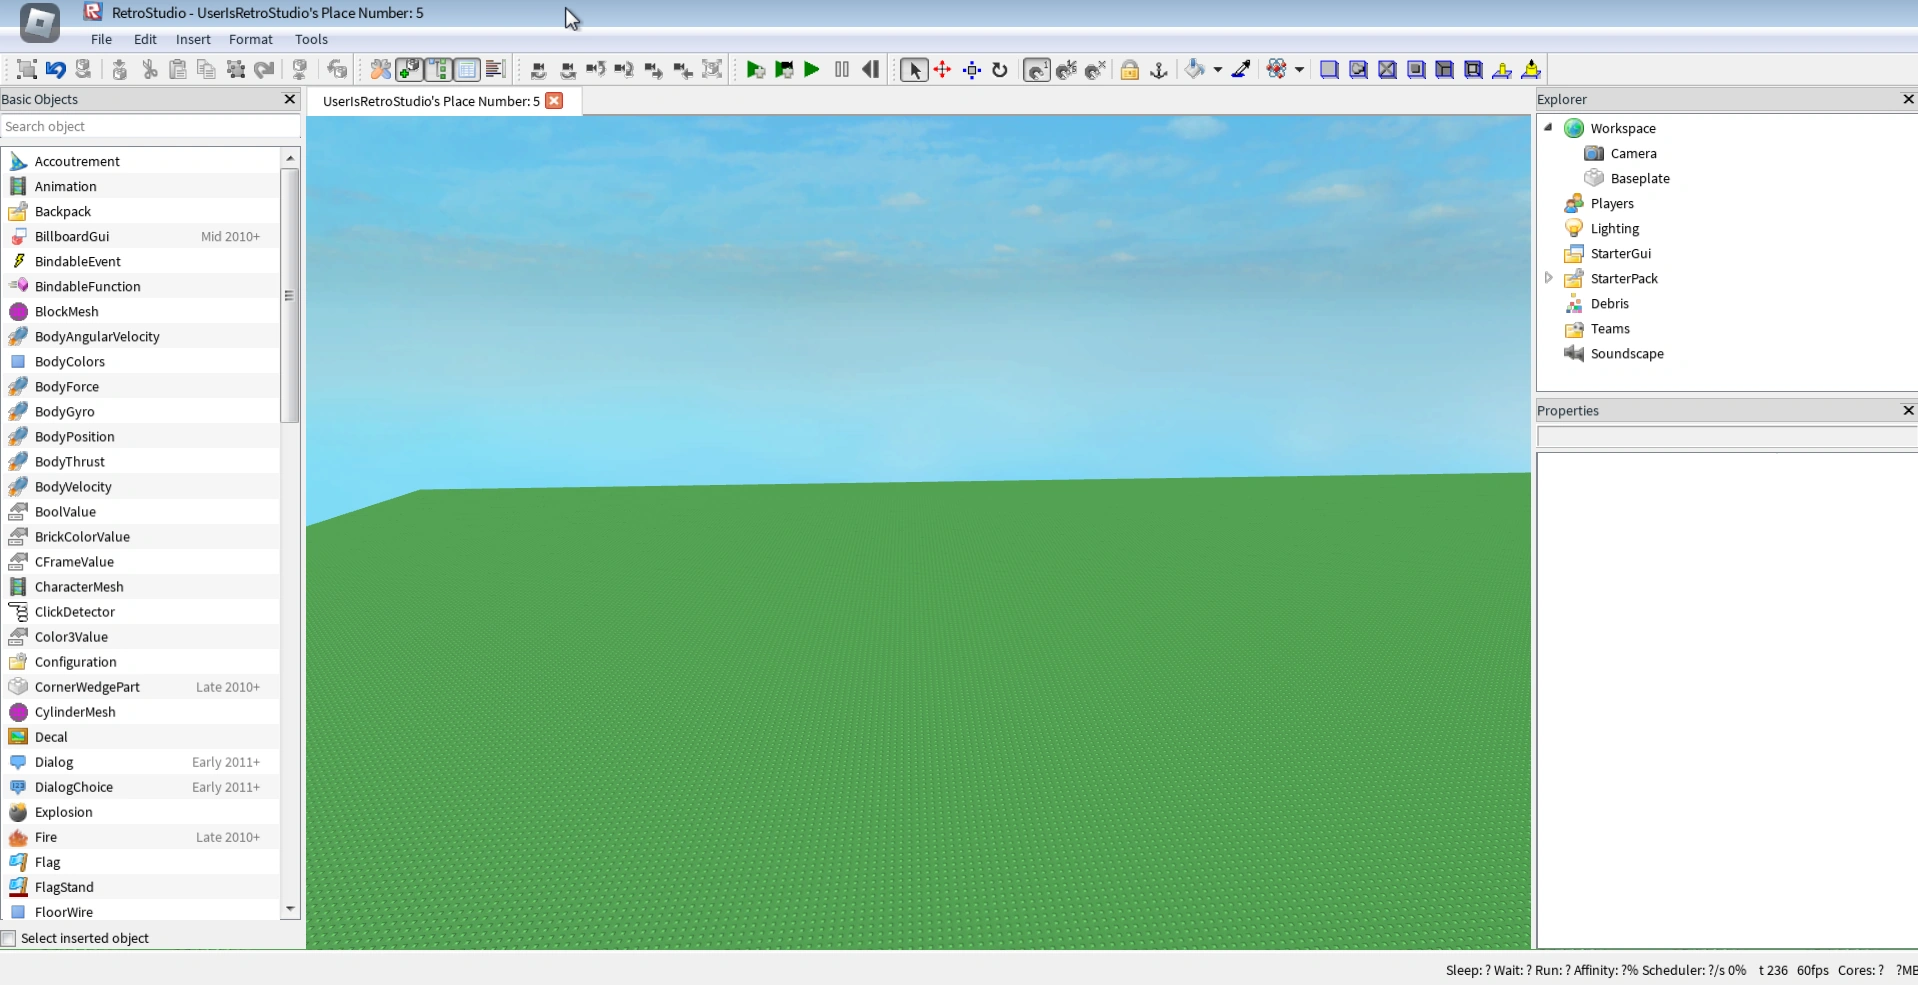Open the Edit menu
Viewport: 1918px width, 985px height.
145,39
